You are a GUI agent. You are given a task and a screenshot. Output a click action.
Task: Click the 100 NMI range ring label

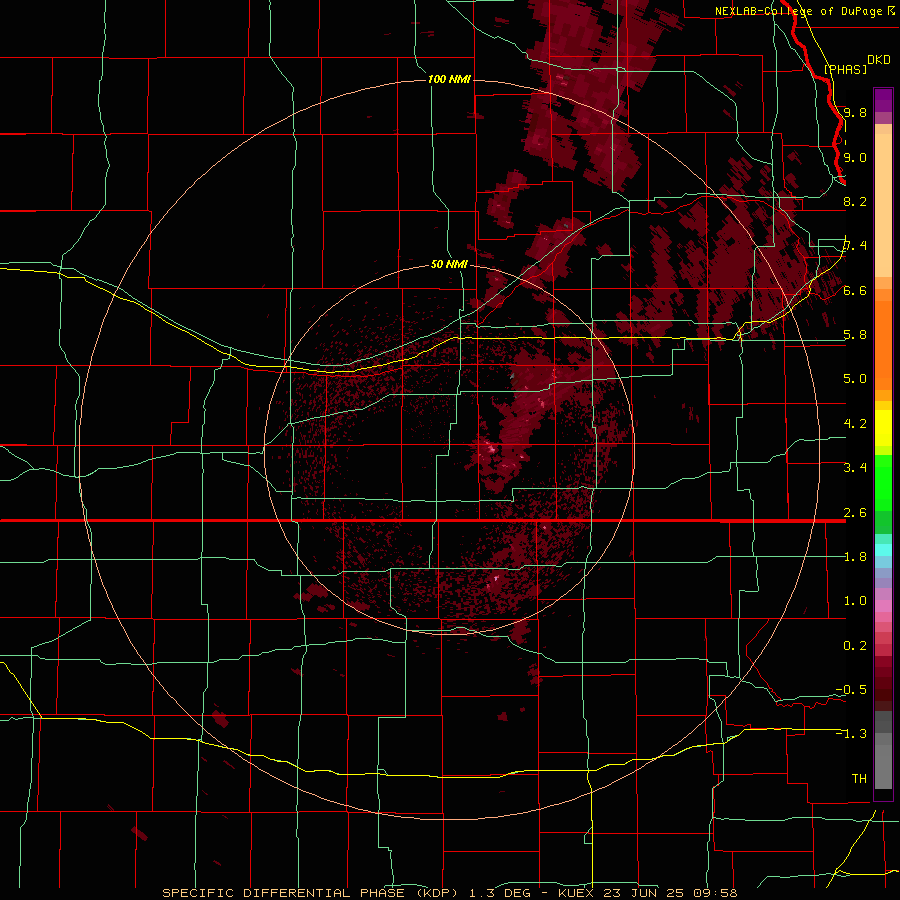coord(449,79)
